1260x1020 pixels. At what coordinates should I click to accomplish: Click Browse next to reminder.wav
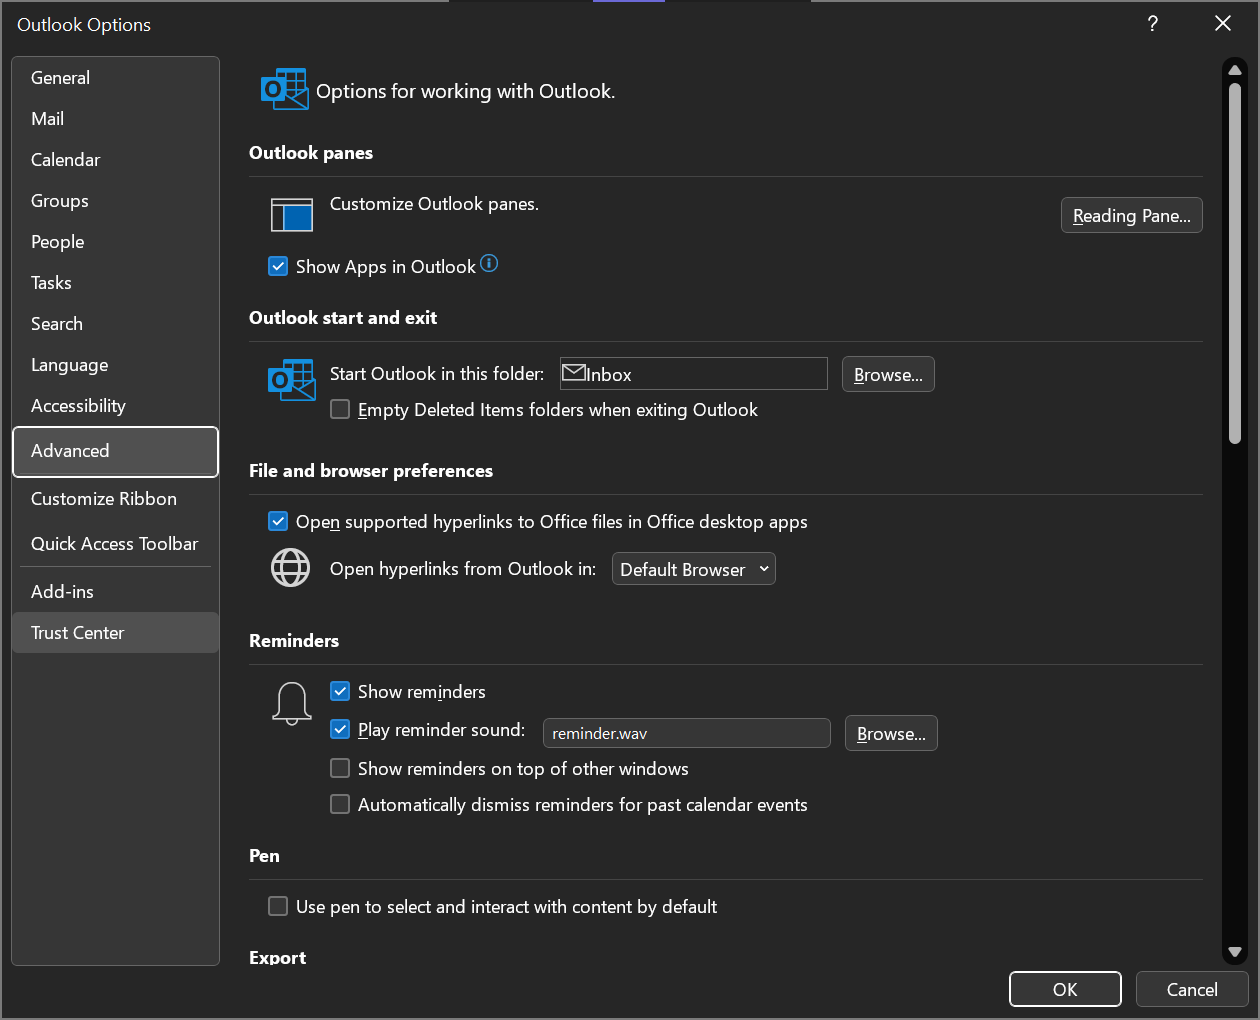click(891, 733)
